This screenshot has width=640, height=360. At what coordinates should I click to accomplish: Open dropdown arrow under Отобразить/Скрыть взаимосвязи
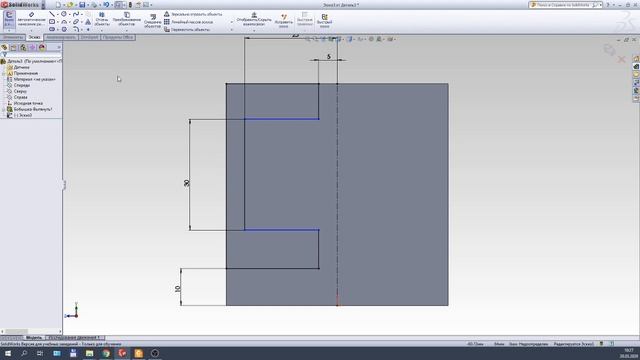pos(254,30)
